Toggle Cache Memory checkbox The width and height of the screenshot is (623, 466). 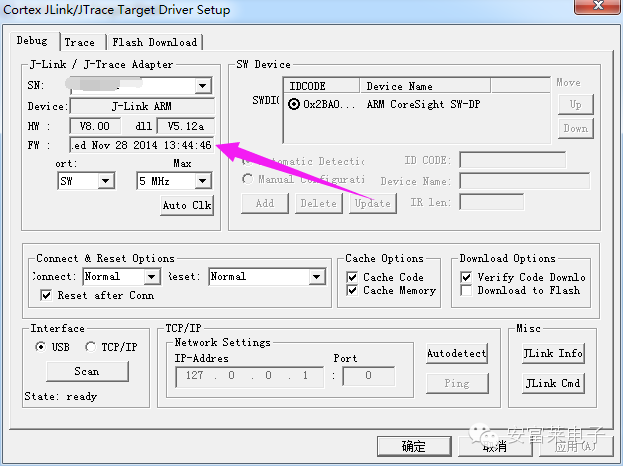point(352,290)
